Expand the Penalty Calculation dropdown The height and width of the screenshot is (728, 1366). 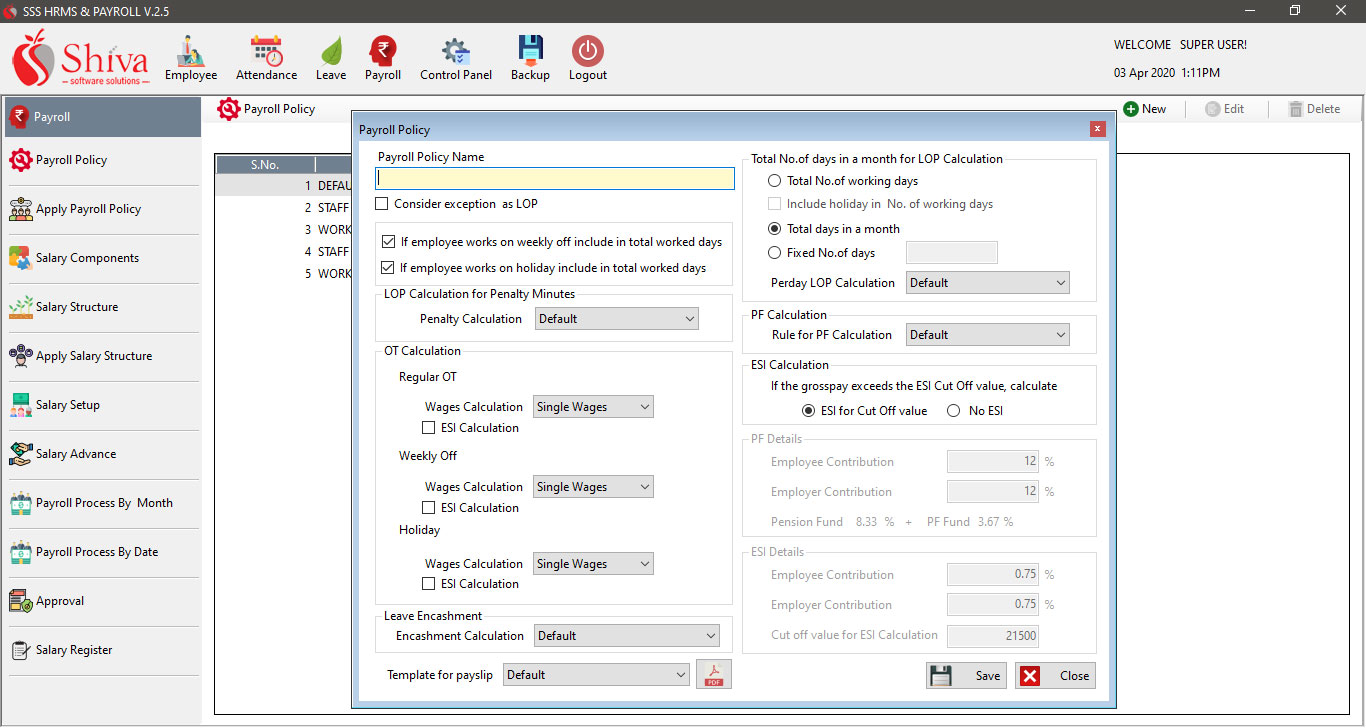(617, 319)
